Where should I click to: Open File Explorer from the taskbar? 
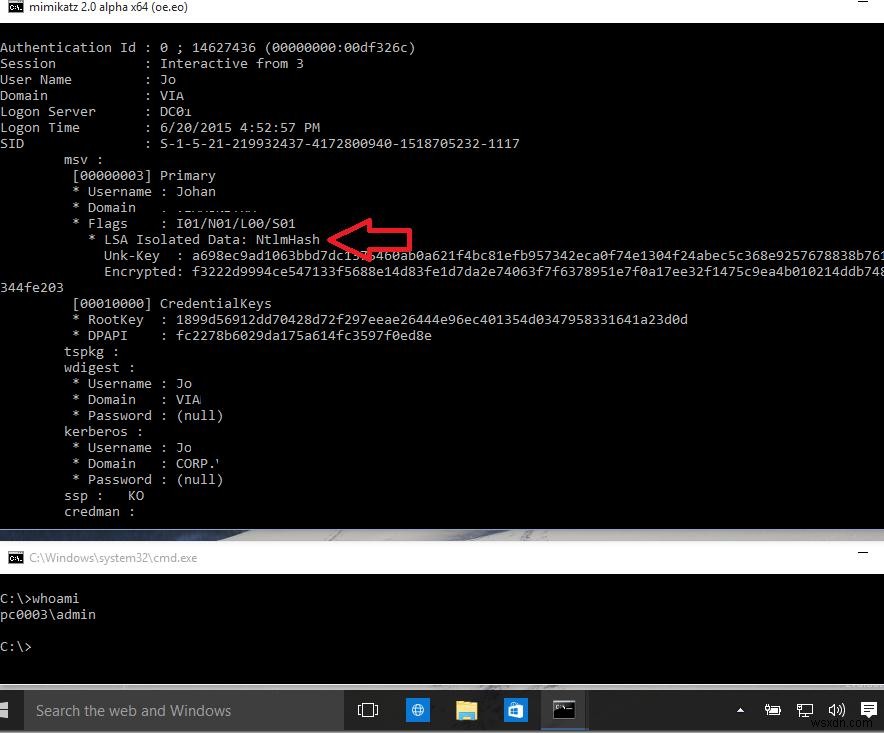[x=466, y=710]
